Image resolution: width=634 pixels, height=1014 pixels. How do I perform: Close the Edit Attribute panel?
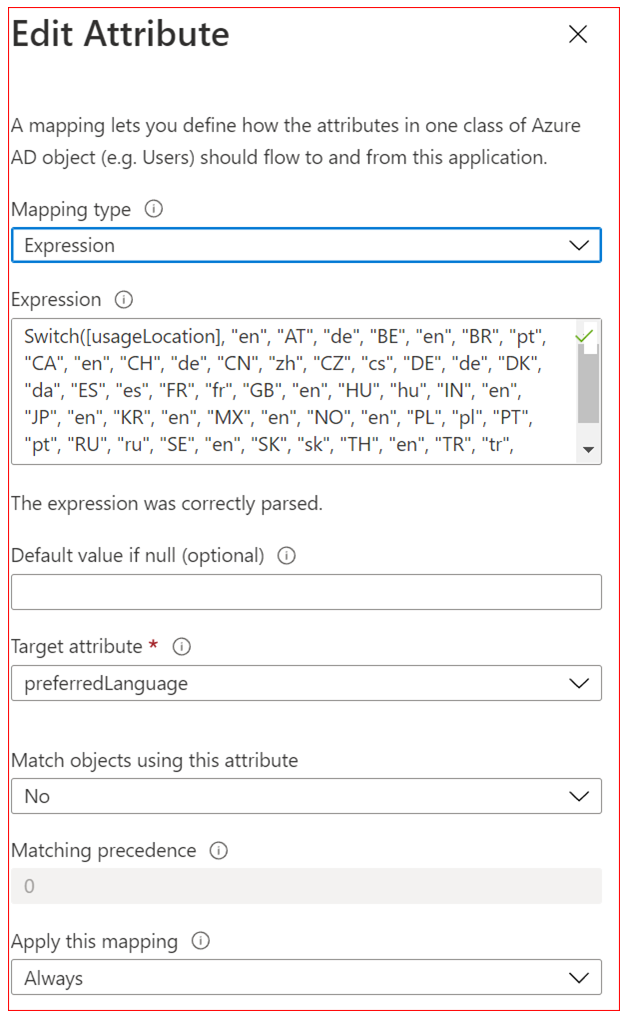point(578,34)
